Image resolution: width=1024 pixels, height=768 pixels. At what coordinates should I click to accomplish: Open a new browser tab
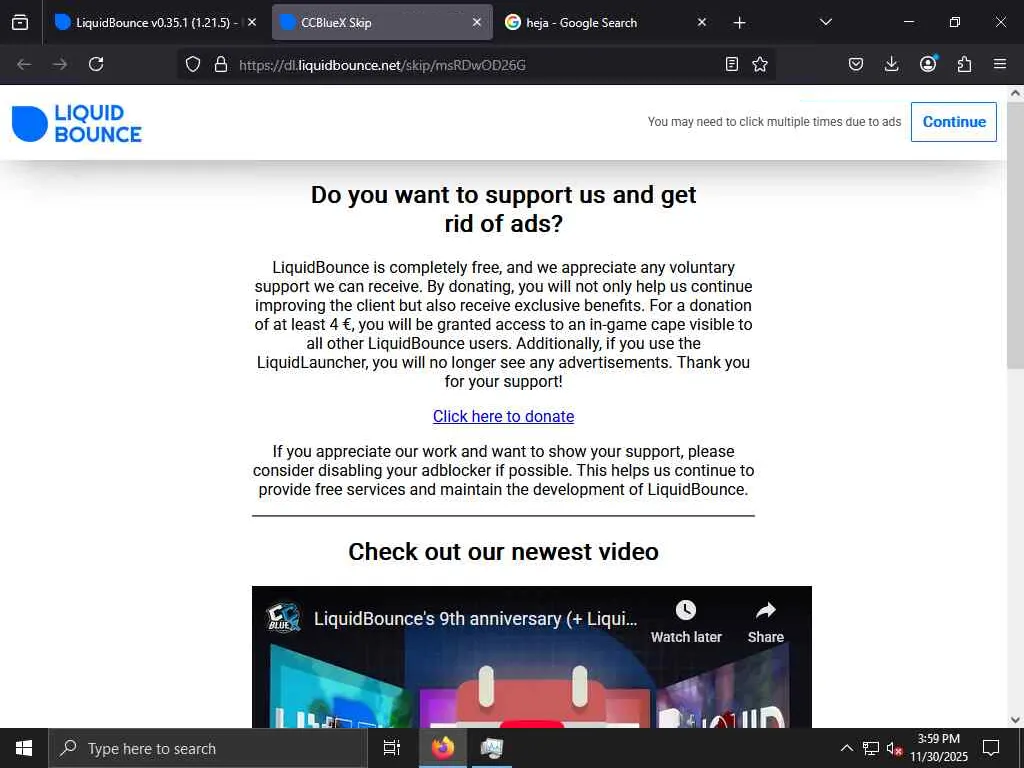pos(739,23)
